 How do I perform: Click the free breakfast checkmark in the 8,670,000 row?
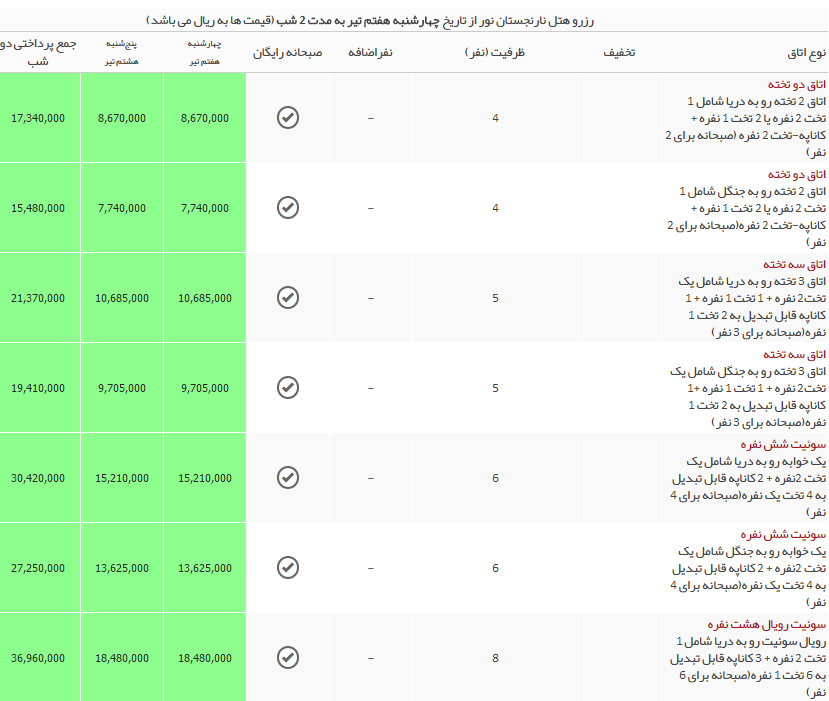click(x=288, y=117)
